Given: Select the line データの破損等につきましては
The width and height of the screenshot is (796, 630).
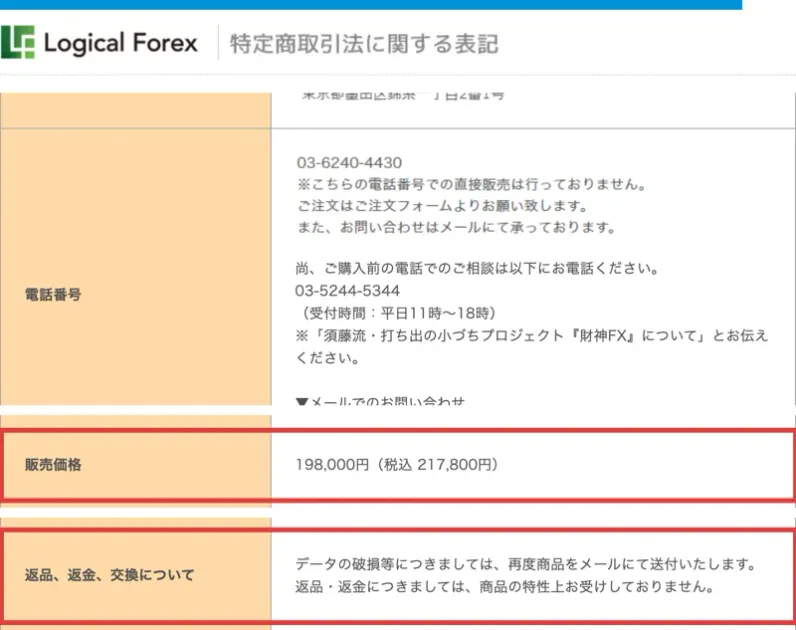Looking at the screenshot, I should [x=526, y=564].
